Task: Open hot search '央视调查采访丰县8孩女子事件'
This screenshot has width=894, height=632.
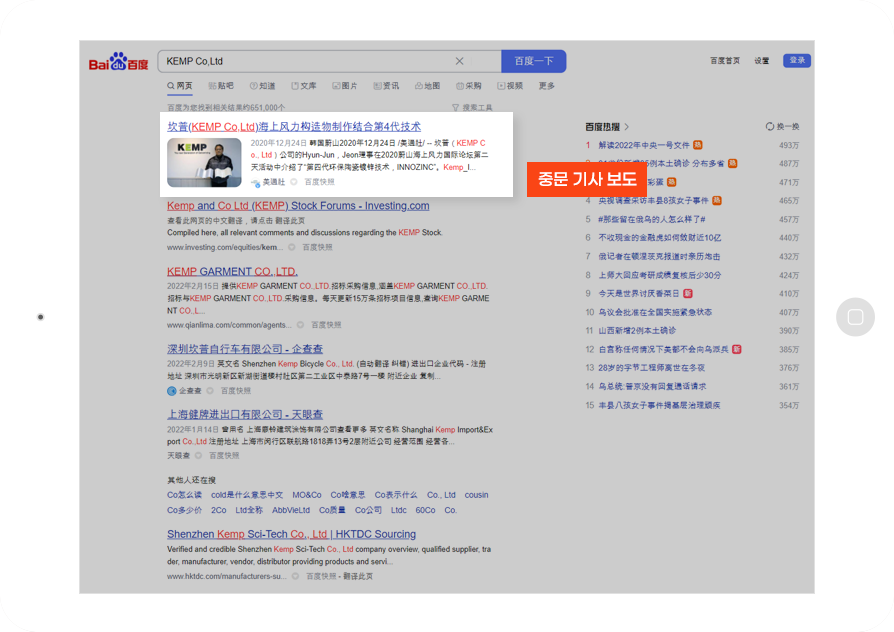Action: coord(653,201)
